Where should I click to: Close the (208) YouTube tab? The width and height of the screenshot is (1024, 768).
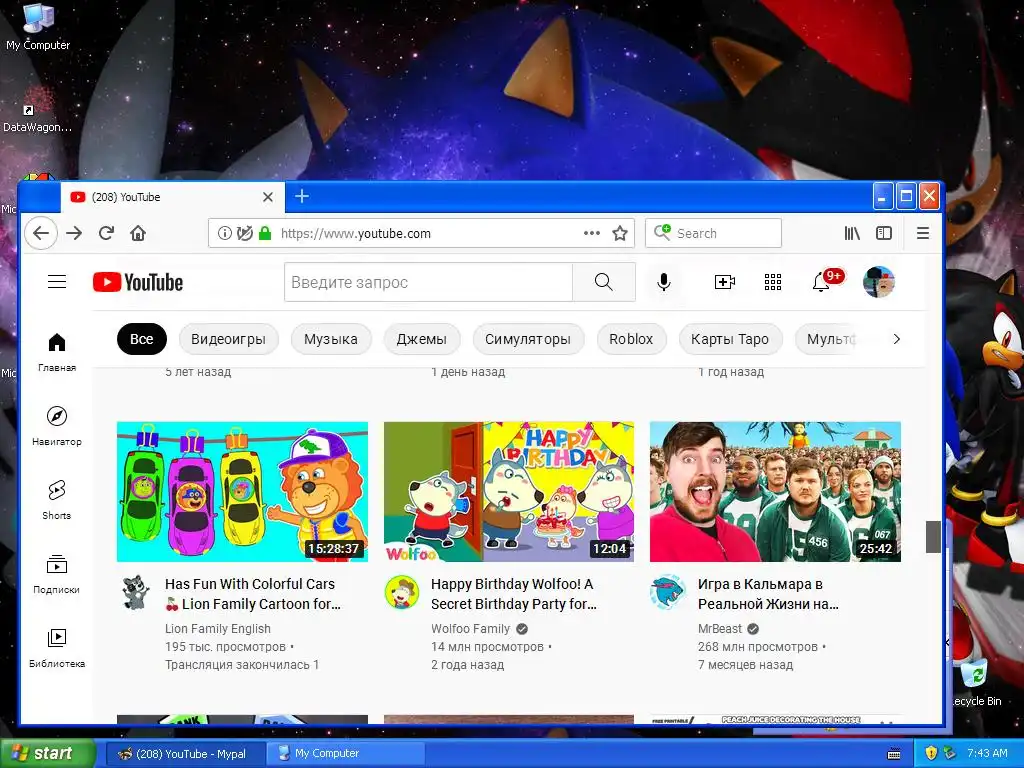tap(268, 197)
